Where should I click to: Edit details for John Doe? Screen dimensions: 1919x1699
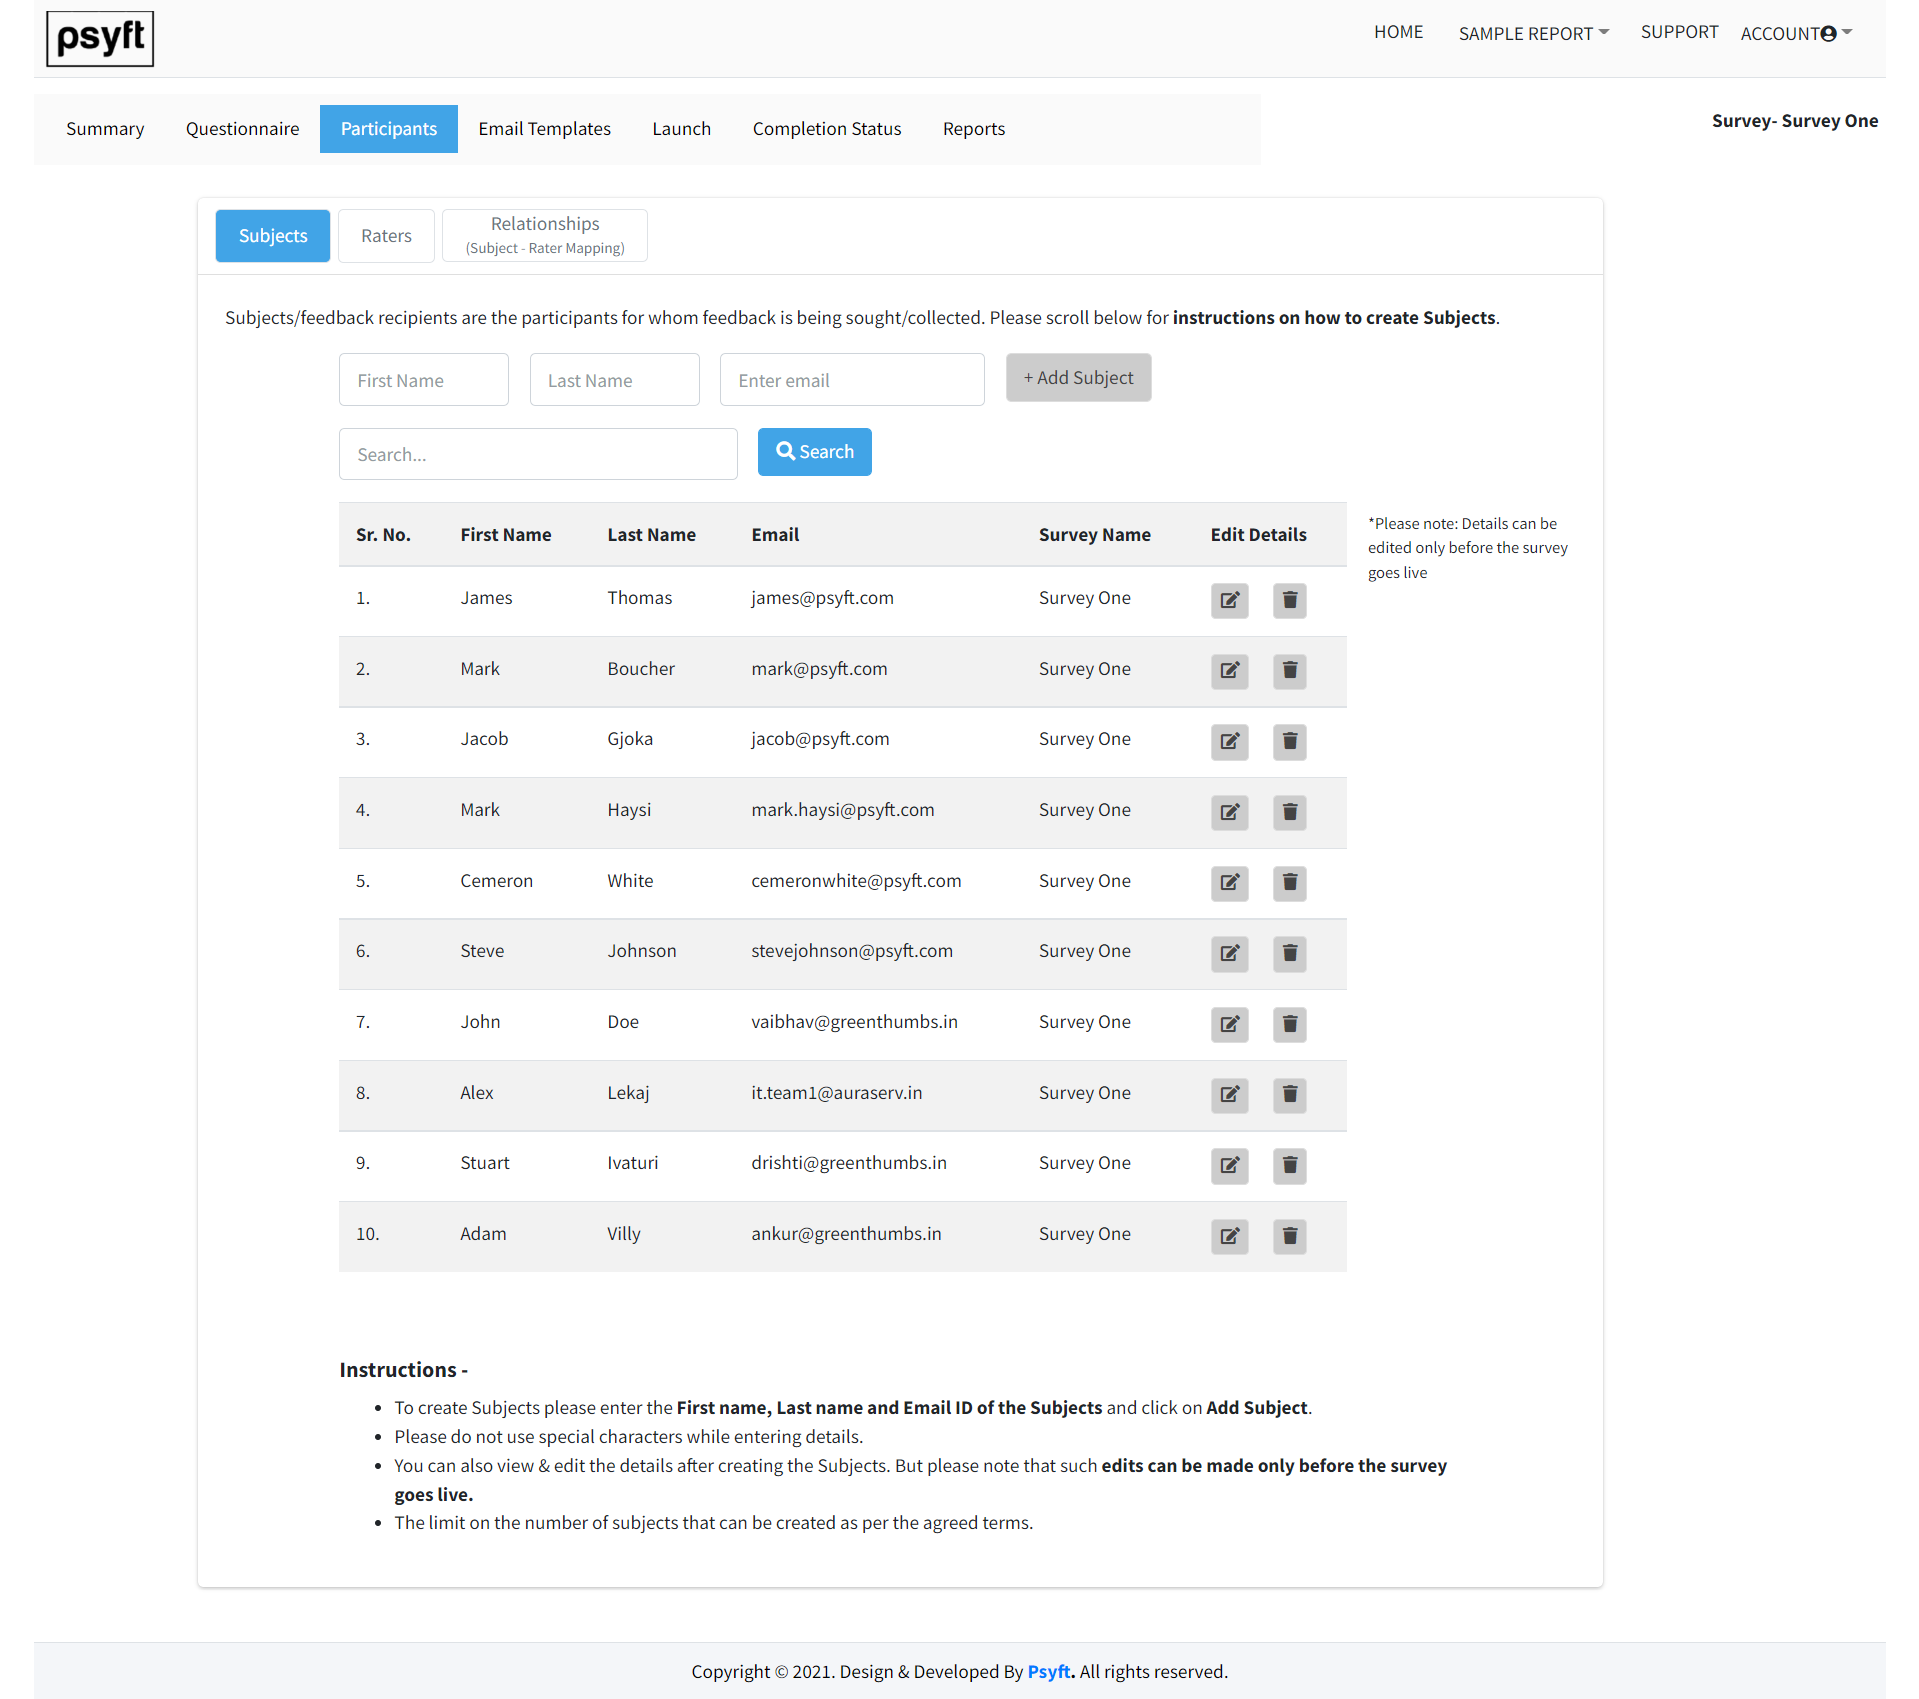[1229, 1025]
